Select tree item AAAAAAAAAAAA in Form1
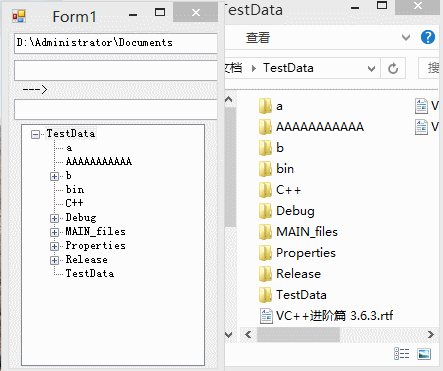This screenshot has height=371, width=443. tap(99, 162)
